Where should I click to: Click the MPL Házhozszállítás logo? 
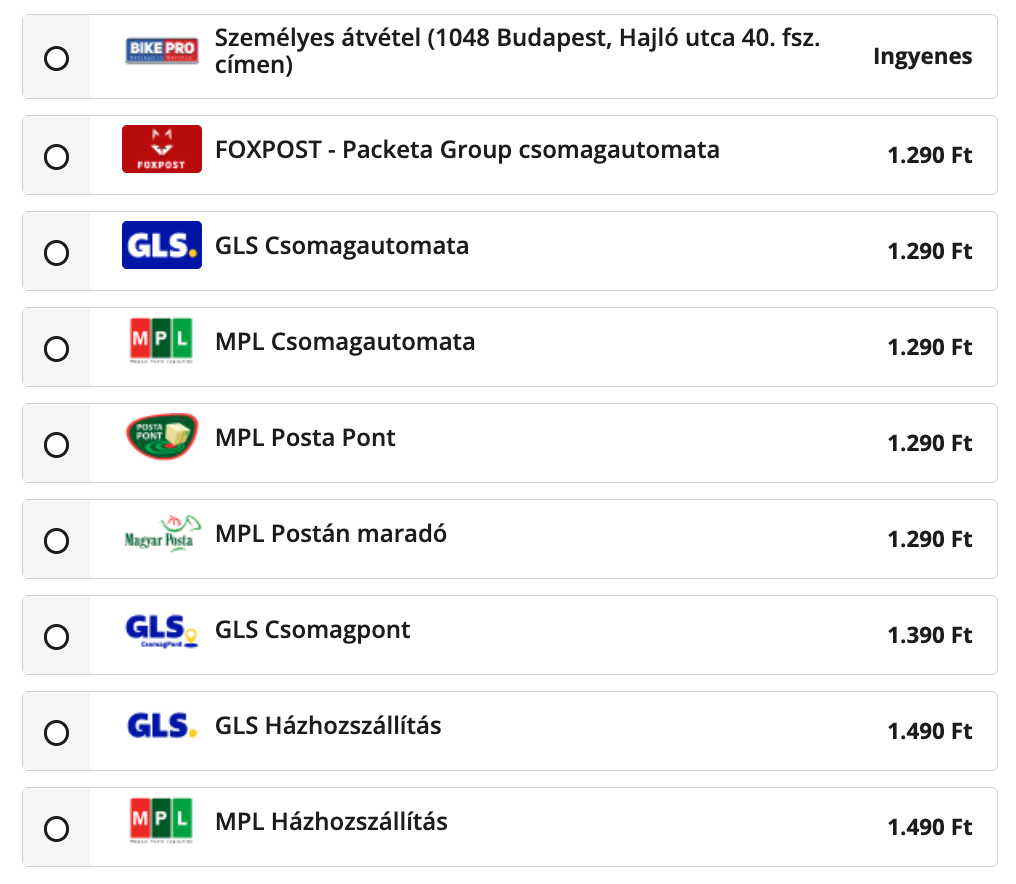[x=161, y=822]
